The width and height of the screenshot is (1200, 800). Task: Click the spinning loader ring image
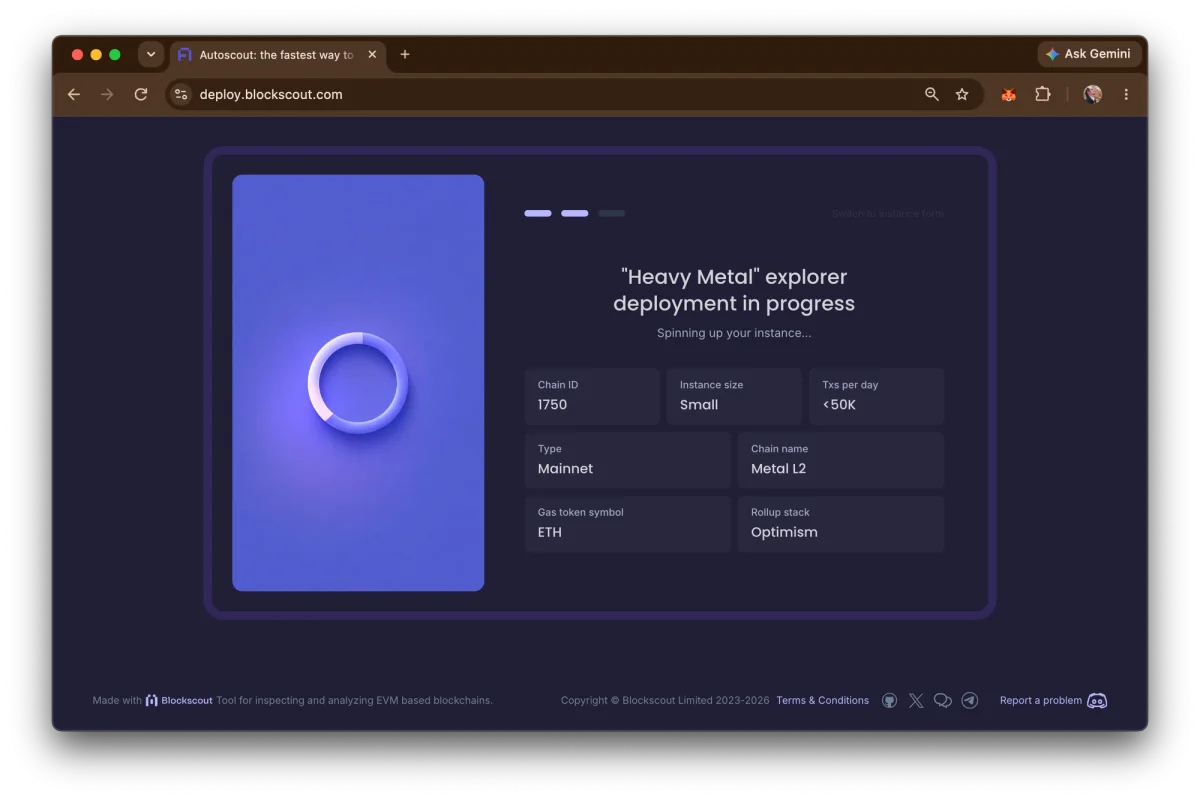click(x=358, y=383)
